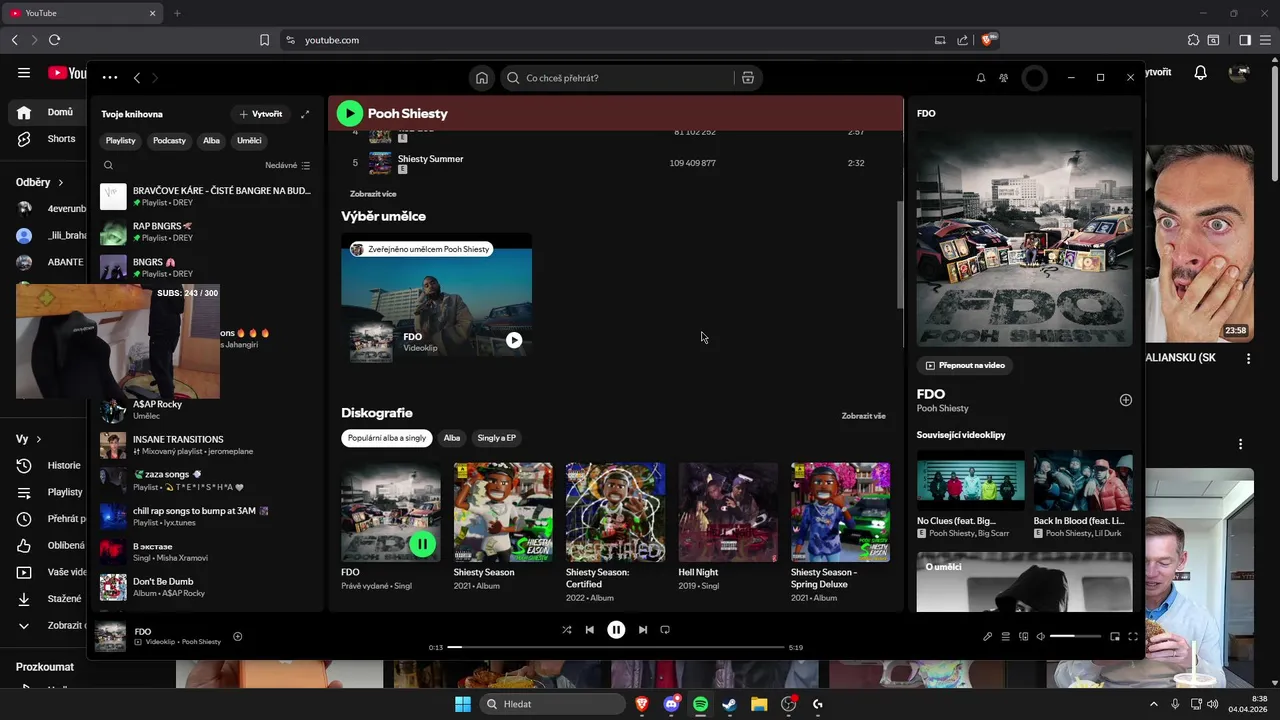Open Spotify notifications bell
Viewport: 1280px width, 720px height.
pos(981,78)
